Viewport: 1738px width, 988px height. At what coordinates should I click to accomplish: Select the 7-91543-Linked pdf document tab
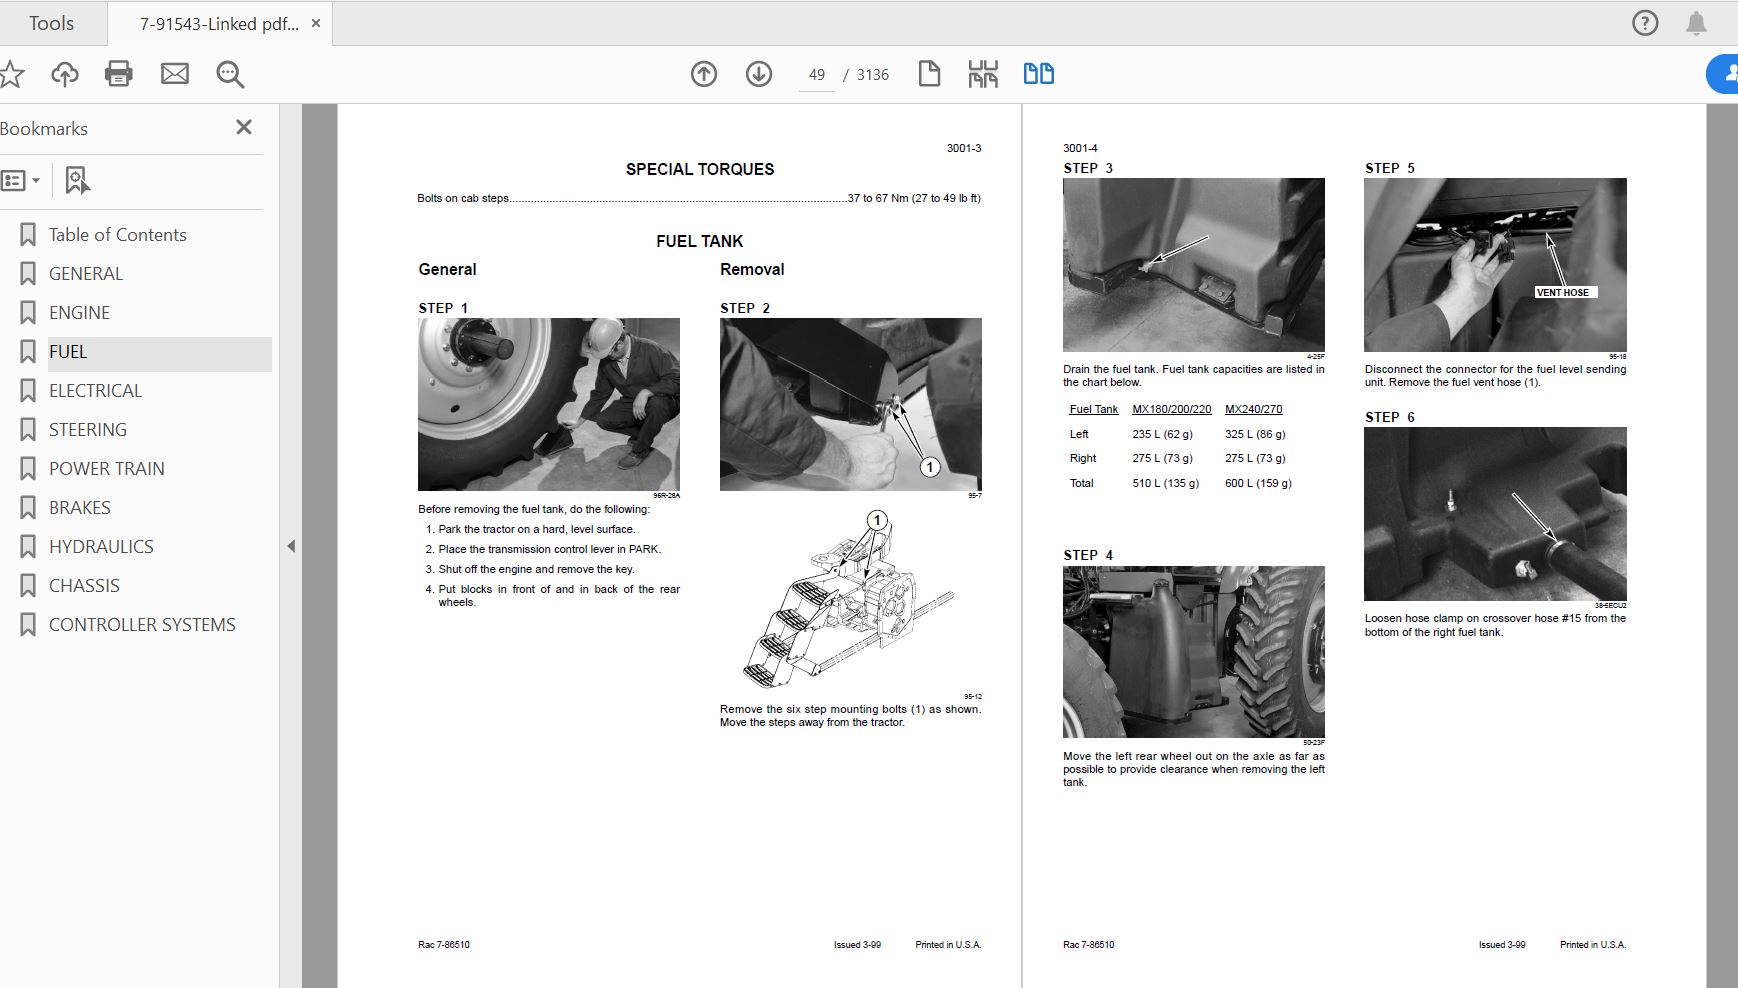coord(219,24)
